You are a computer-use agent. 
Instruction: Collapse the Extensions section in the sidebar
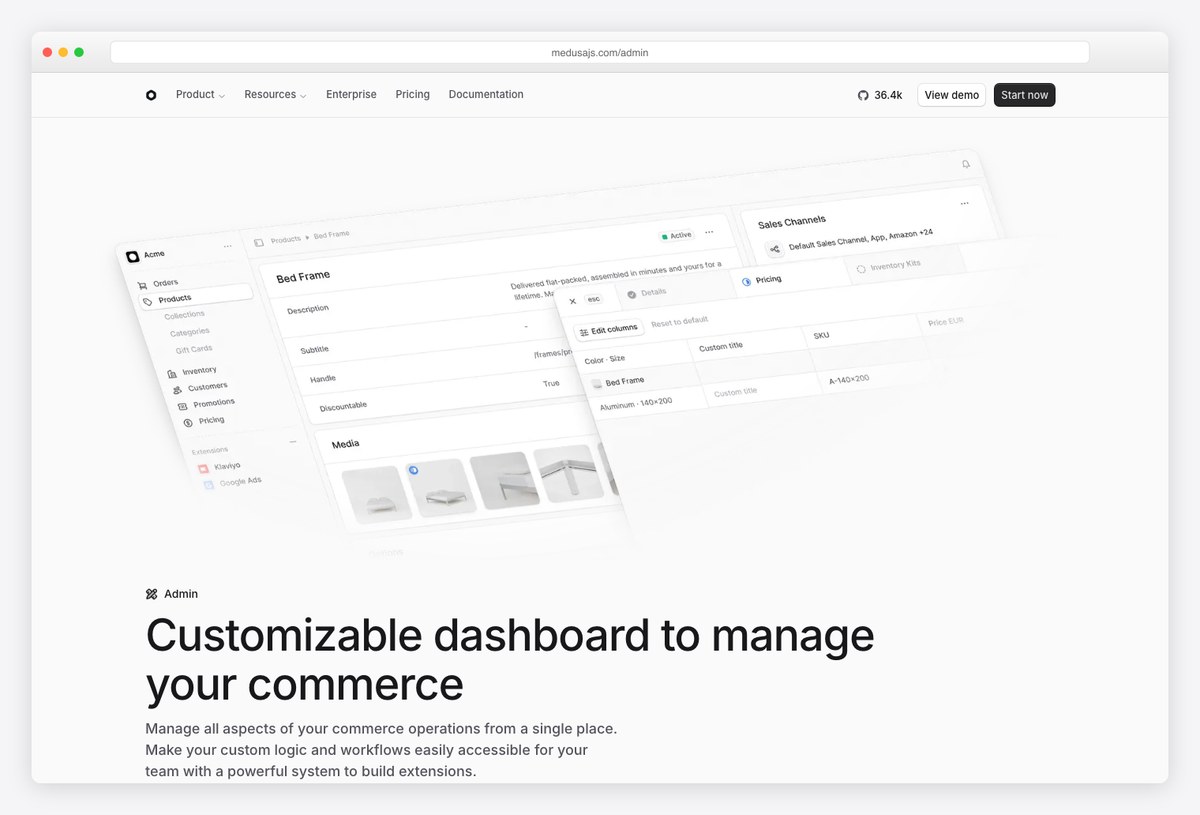293,442
